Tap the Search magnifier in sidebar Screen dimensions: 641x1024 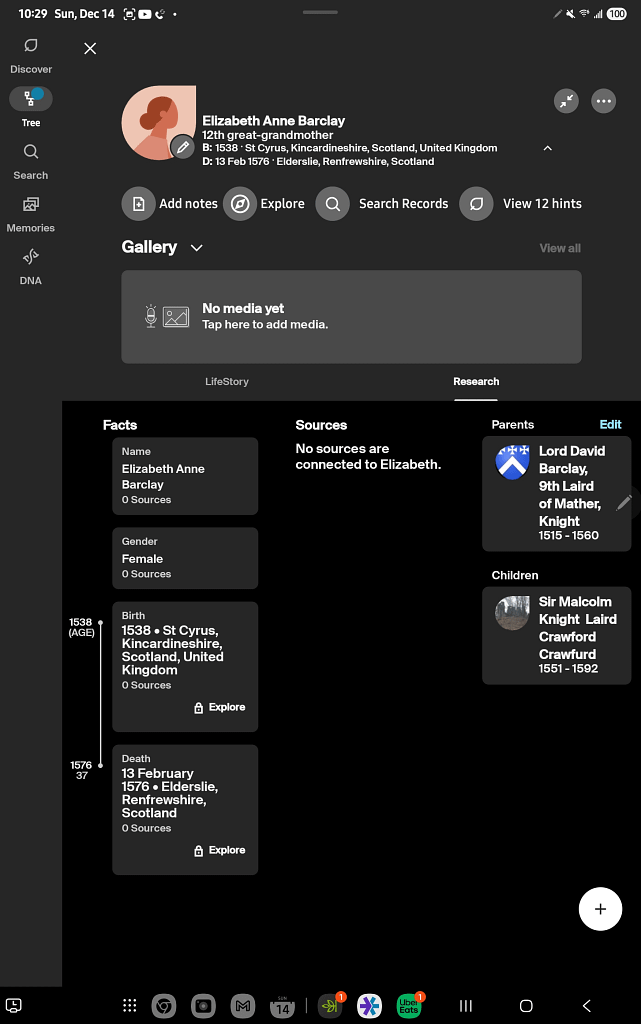click(x=31, y=152)
